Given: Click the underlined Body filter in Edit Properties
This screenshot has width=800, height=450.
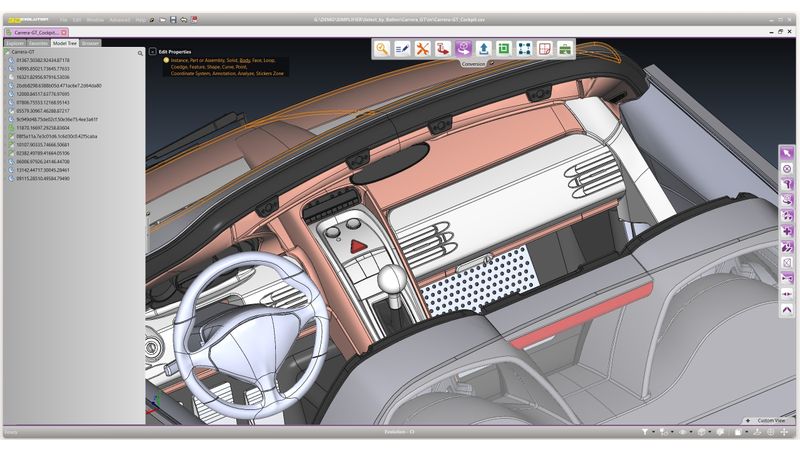Looking at the screenshot, I should click(x=245, y=60).
